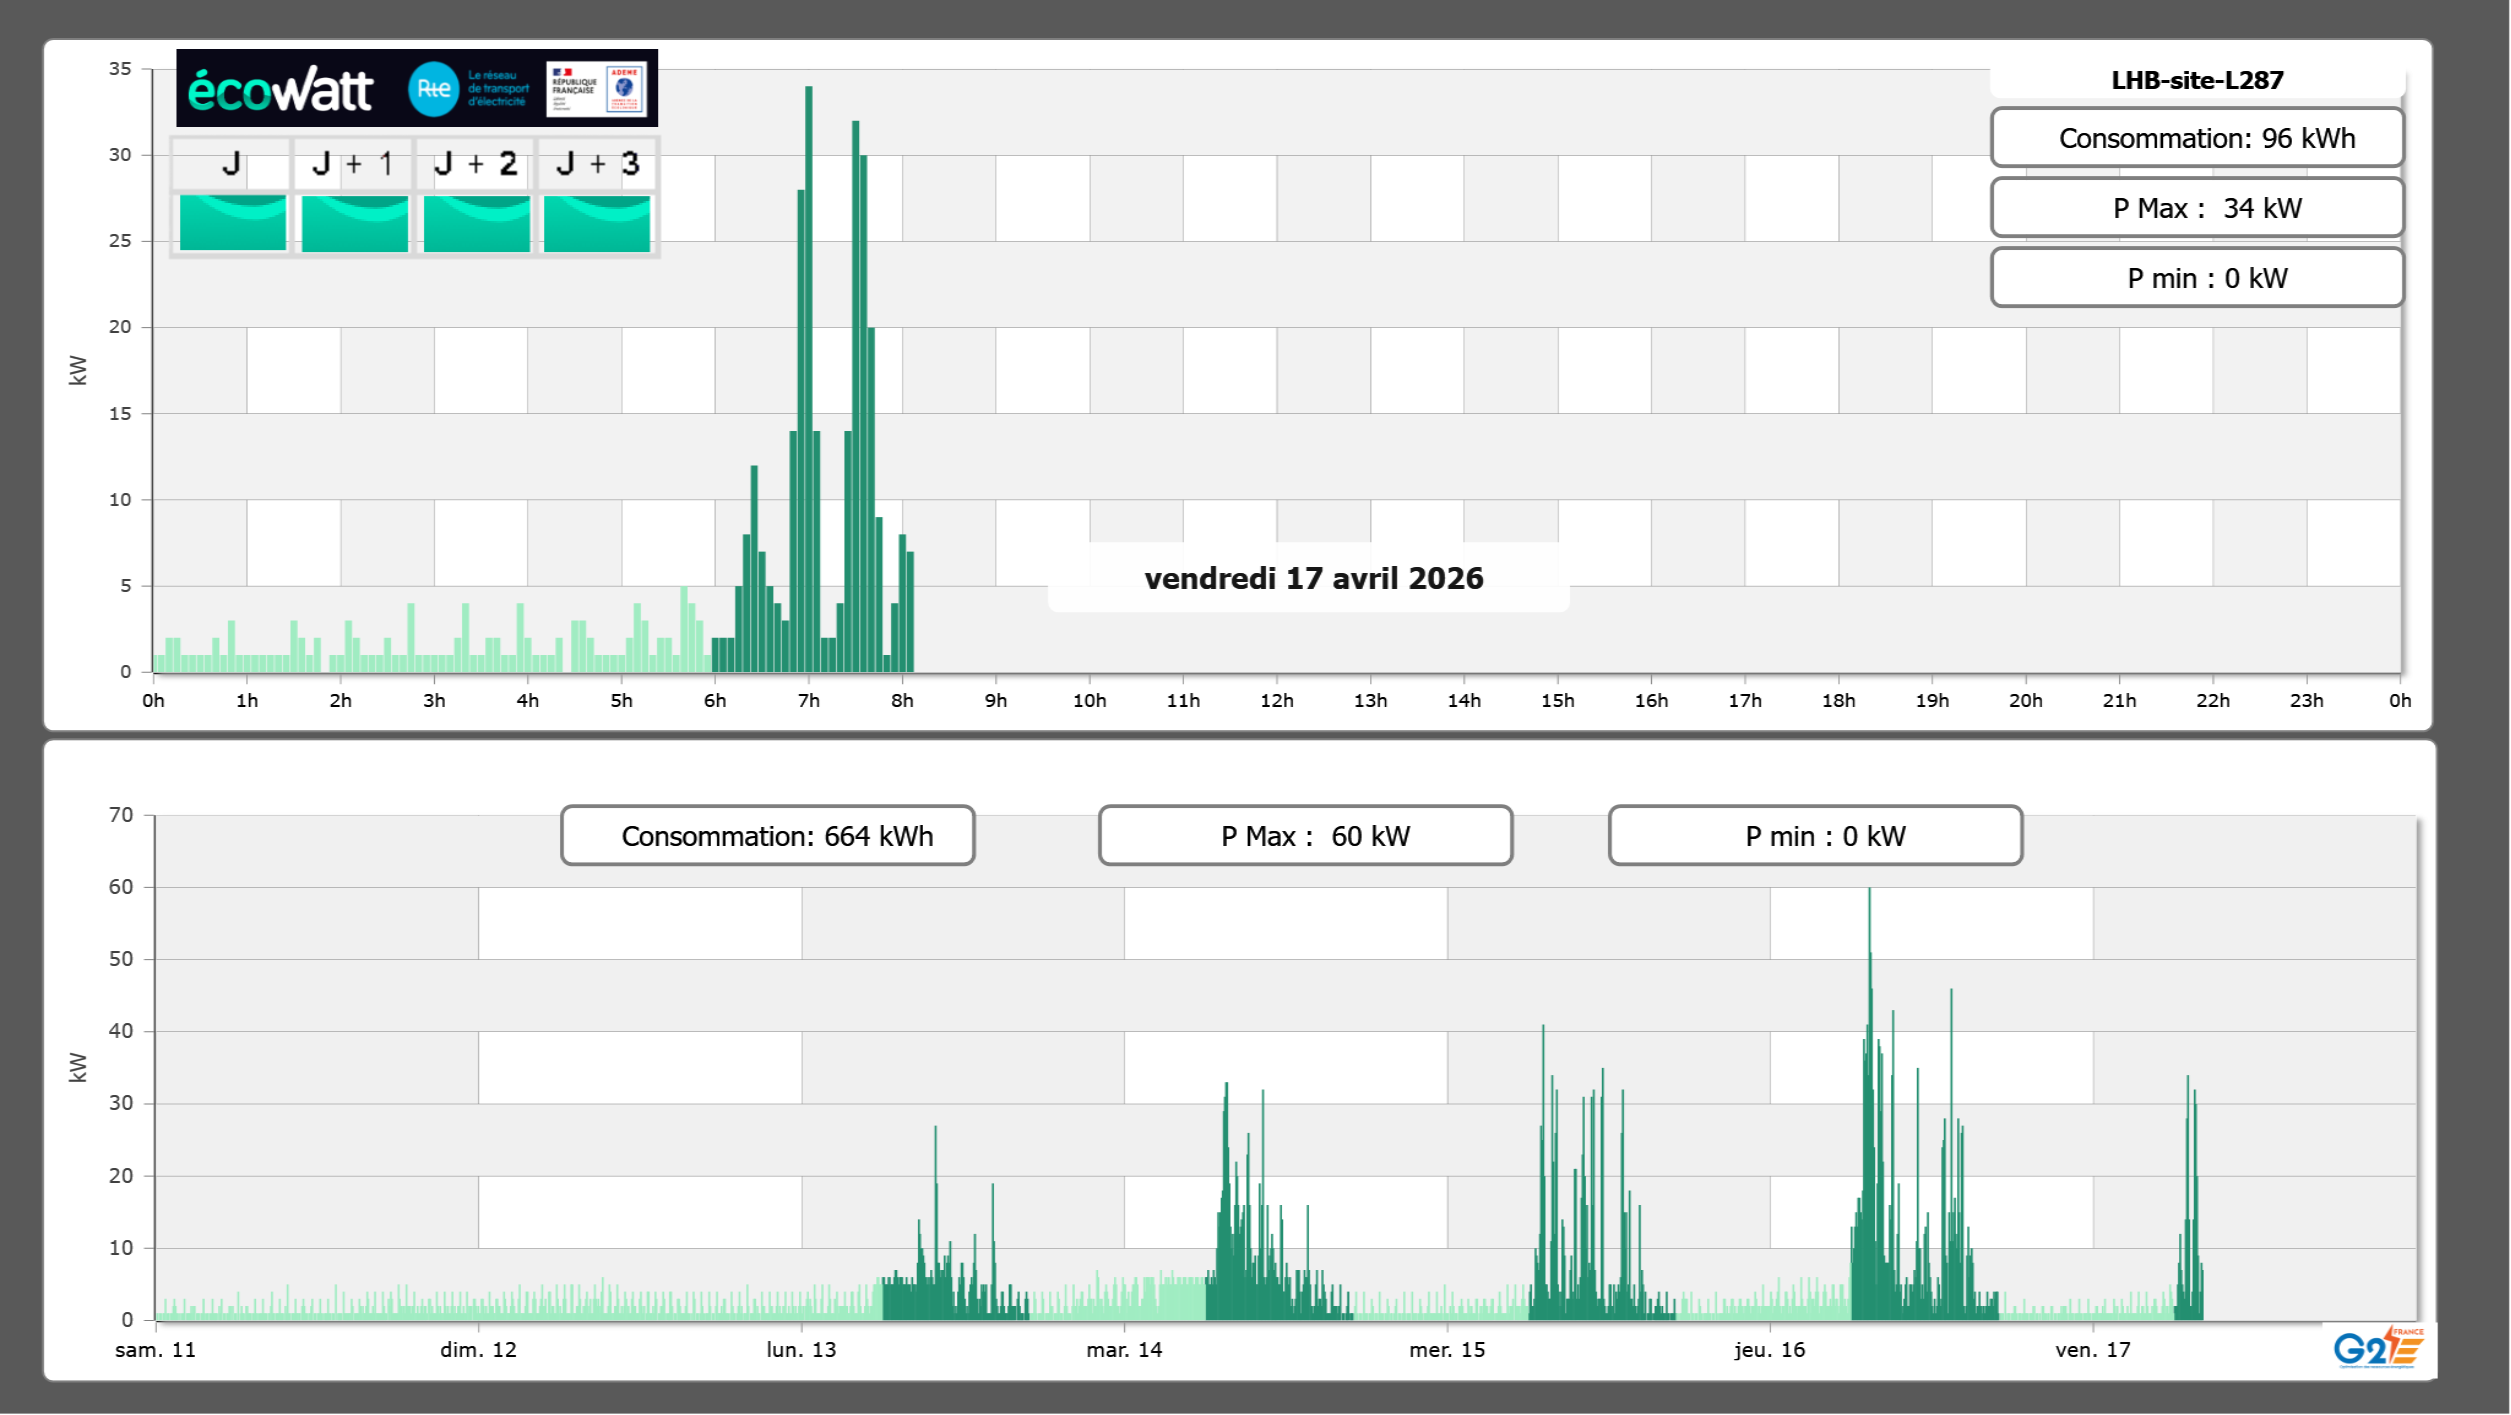Click the République Française ADEME logo
The height and width of the screenshot is (1415, 2511).
point(597,89)
